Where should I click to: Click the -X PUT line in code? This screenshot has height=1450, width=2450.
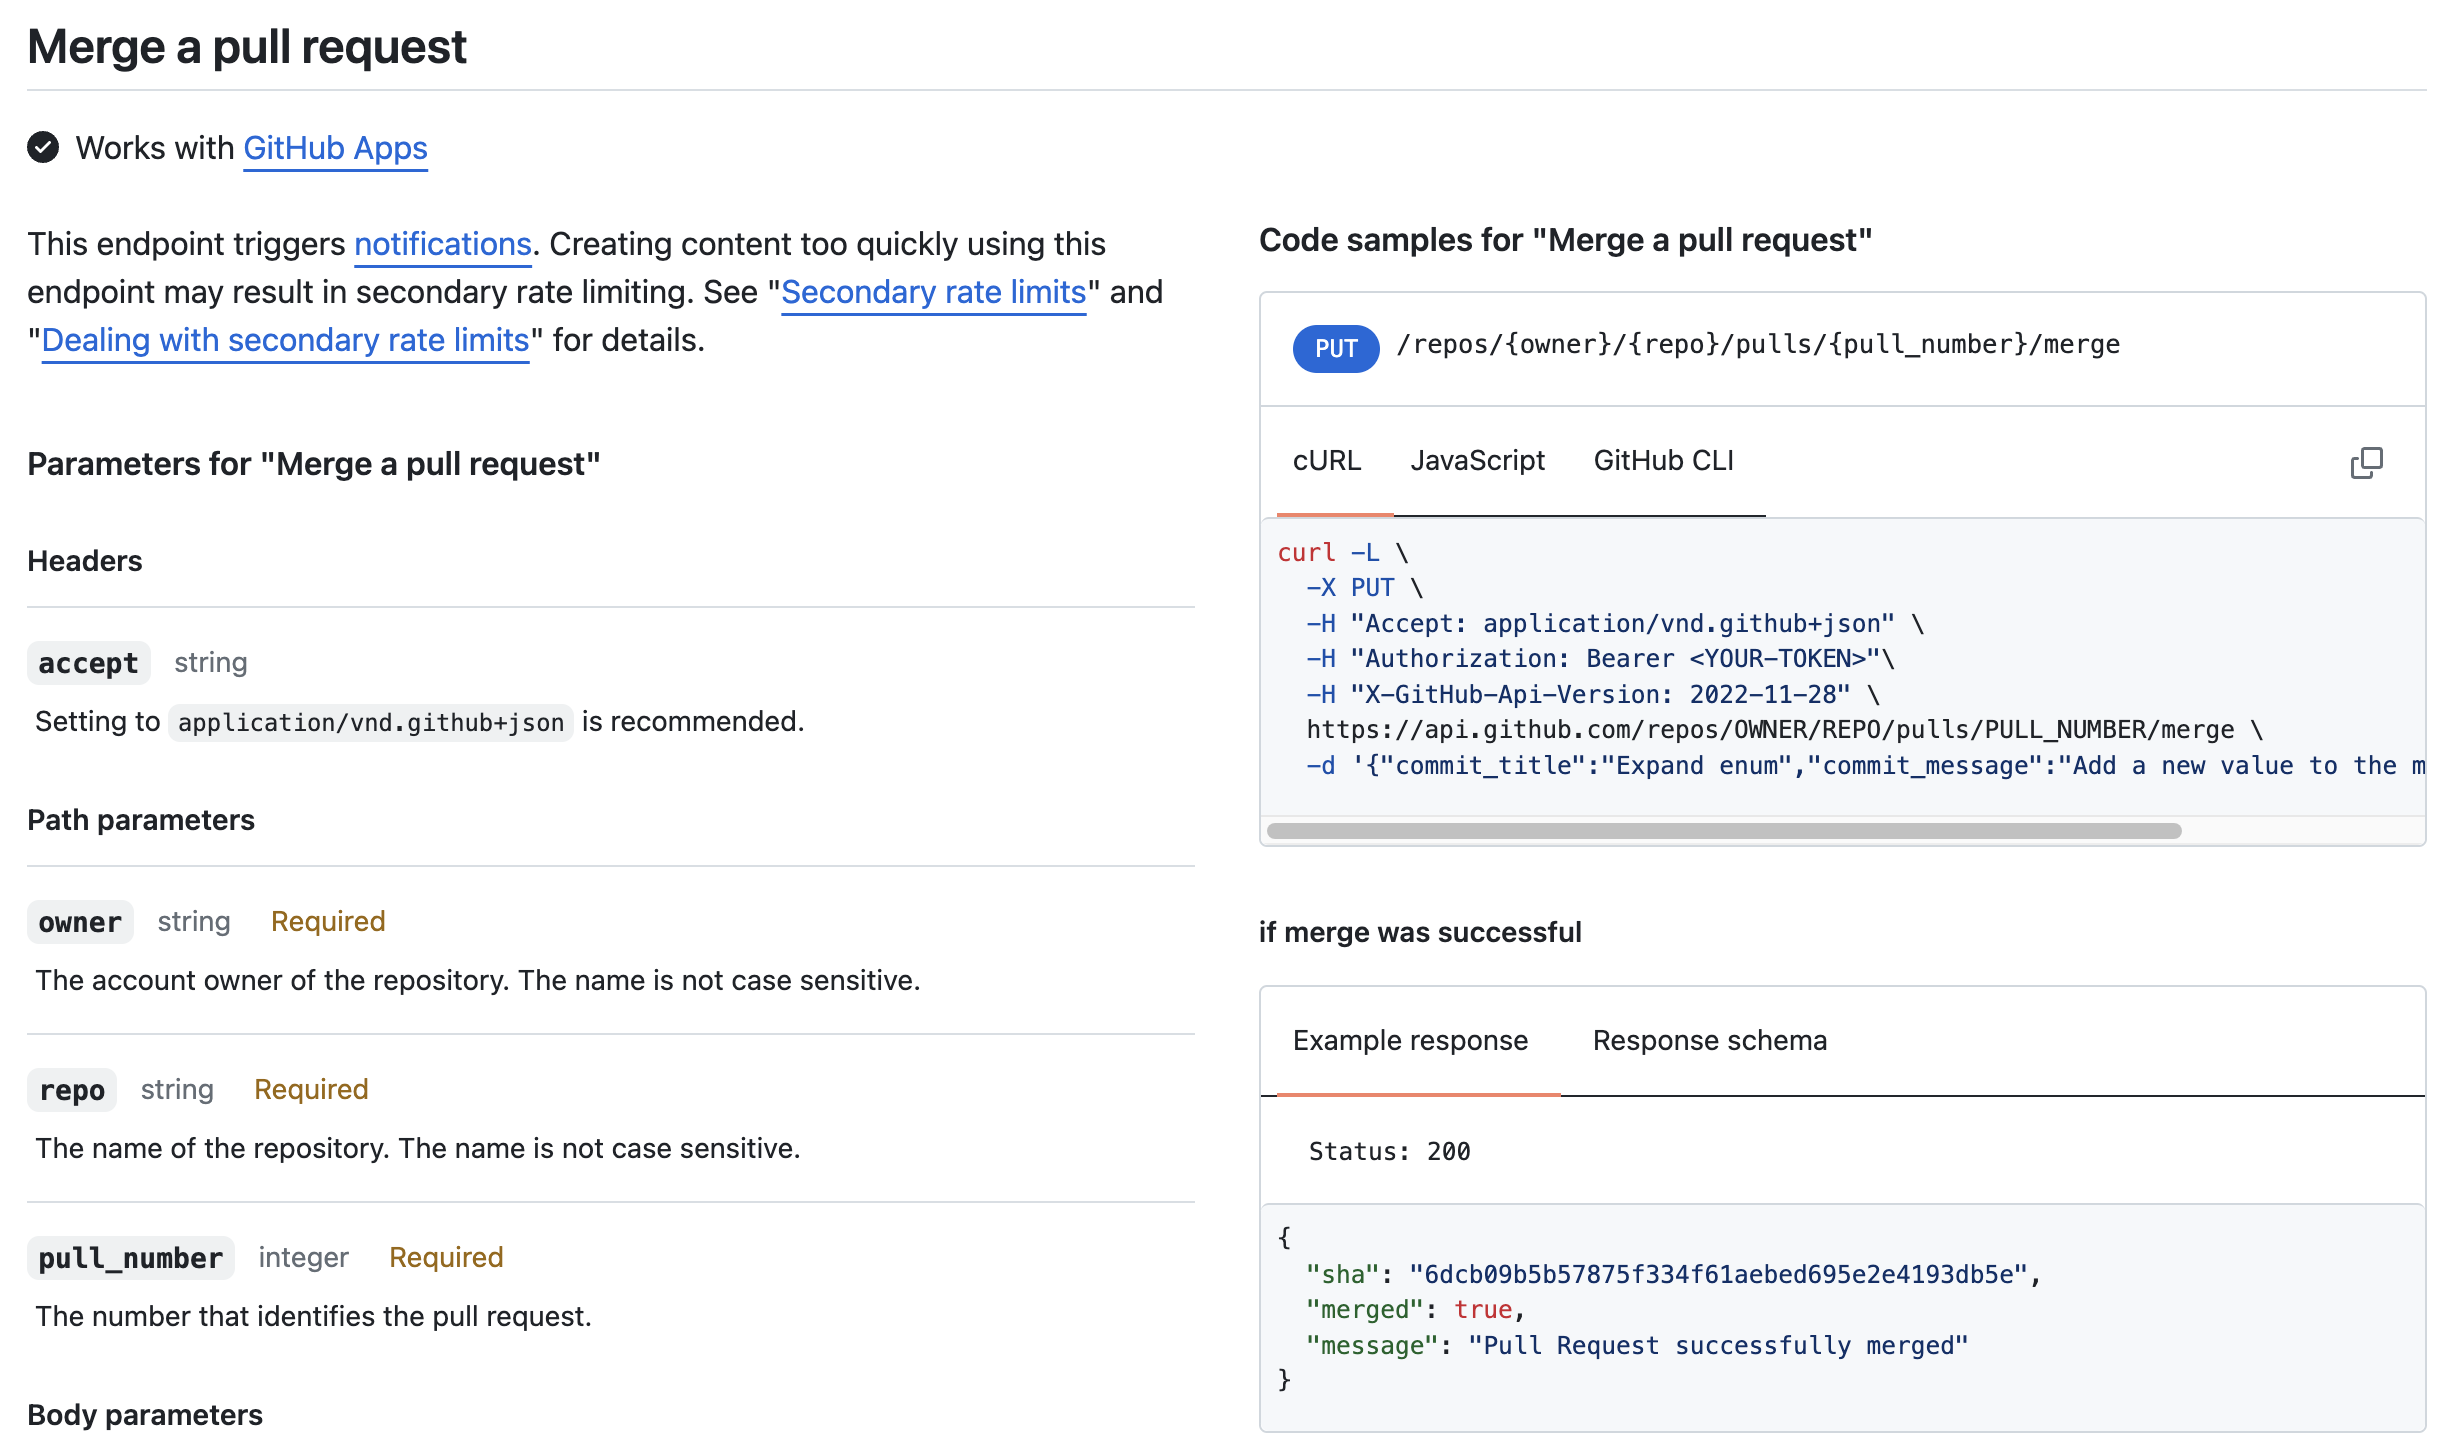[1365, 588]
